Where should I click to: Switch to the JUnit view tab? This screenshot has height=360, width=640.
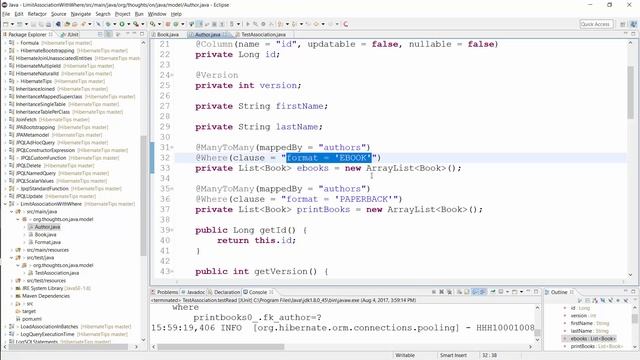70,35
